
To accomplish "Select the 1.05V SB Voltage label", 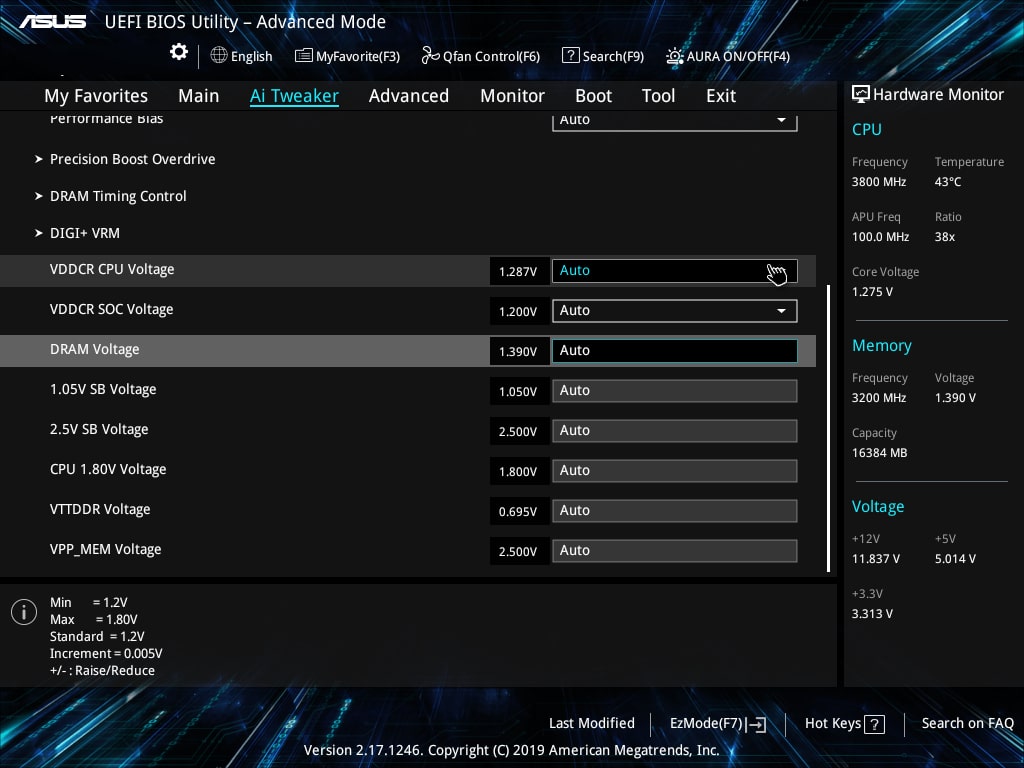I will tap(103, 390).
